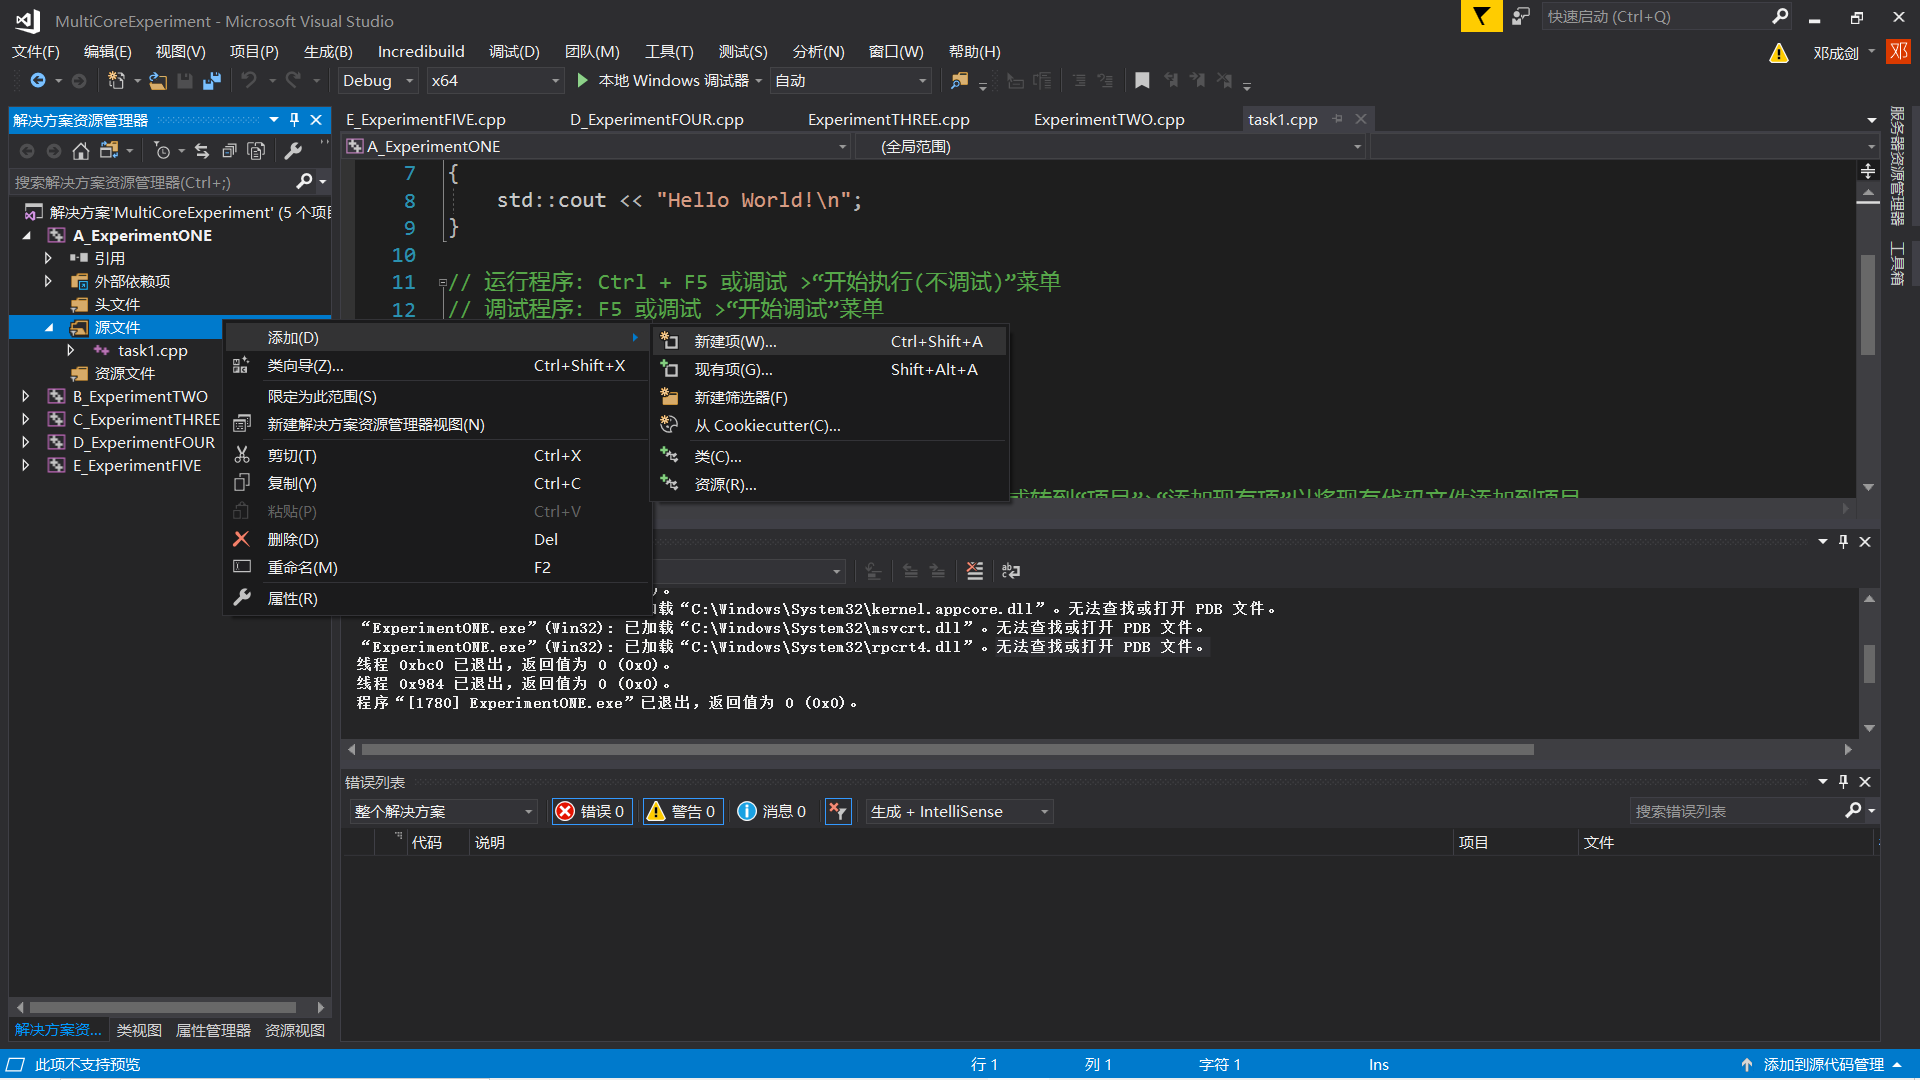The image size is (1920, 1080).
Task: Click 添加到源代码管理 in the status bar
Action: 1823,1065
